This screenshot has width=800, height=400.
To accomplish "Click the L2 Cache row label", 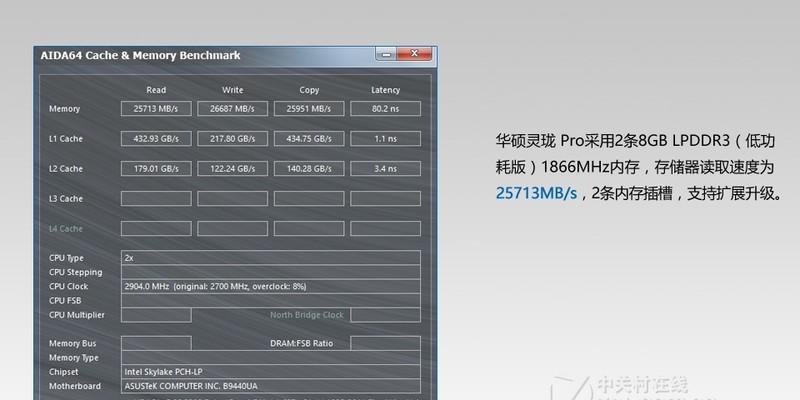I will coord(66,169).
